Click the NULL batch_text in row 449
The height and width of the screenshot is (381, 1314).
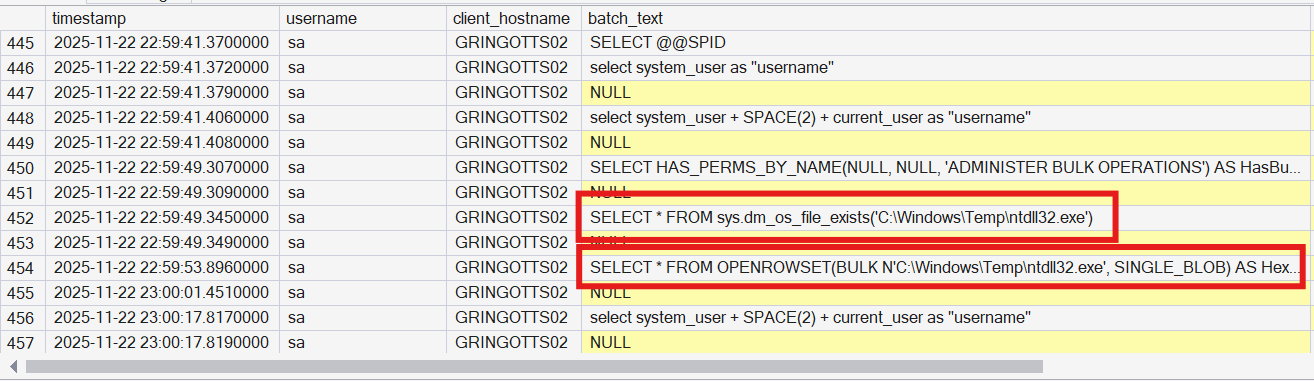click(x=947, y=143)
